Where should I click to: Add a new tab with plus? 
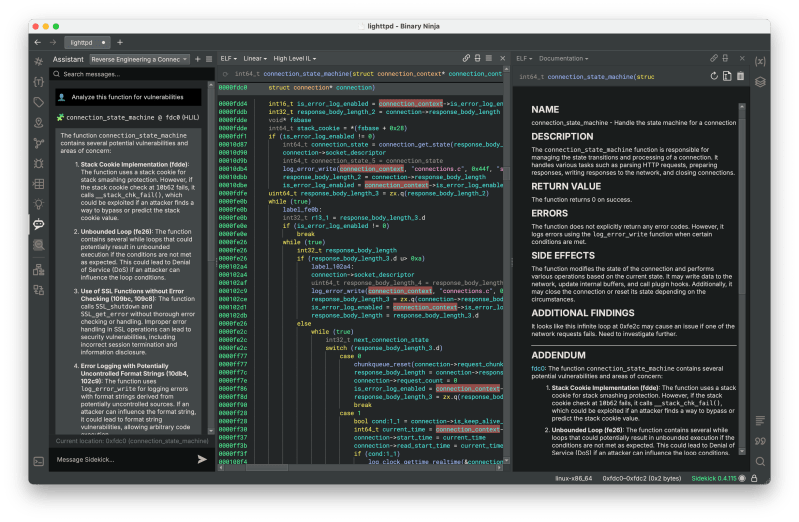pos(120,43)
